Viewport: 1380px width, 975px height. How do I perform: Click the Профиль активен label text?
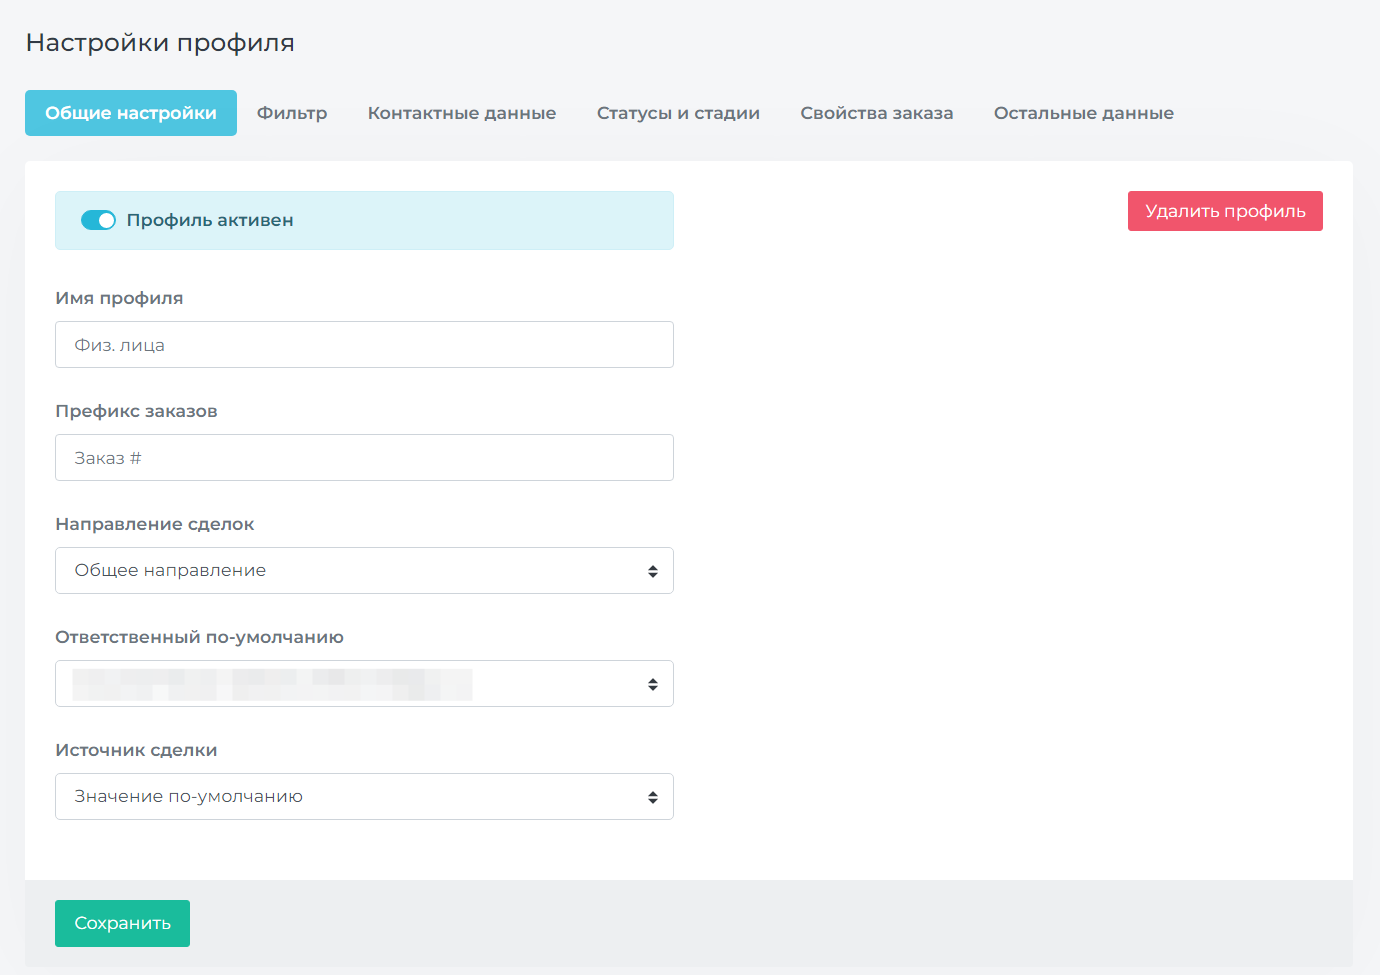click(210, 220)
